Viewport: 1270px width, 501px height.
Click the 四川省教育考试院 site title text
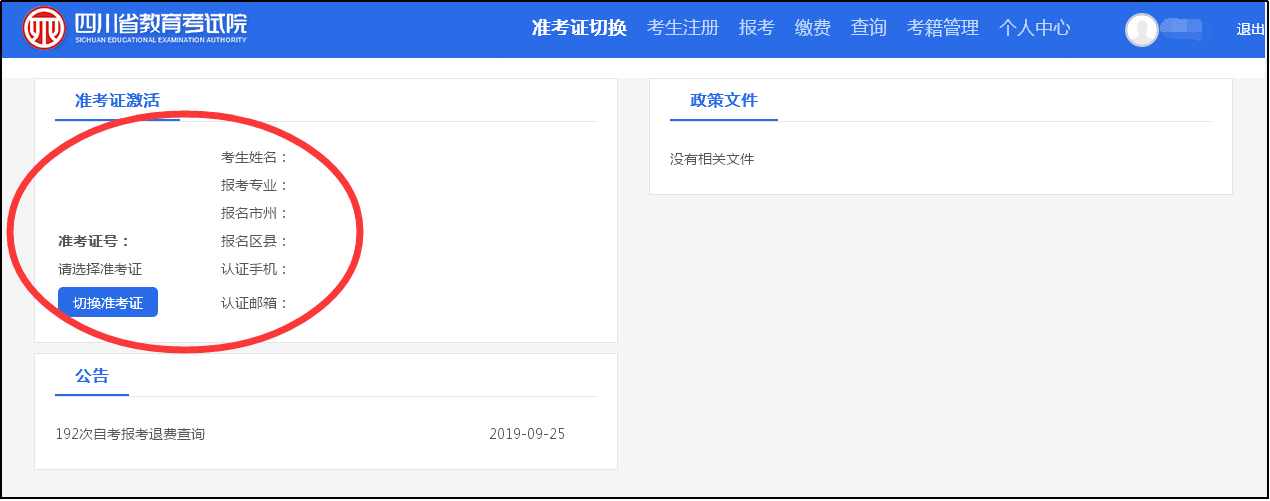pos(160,23)
